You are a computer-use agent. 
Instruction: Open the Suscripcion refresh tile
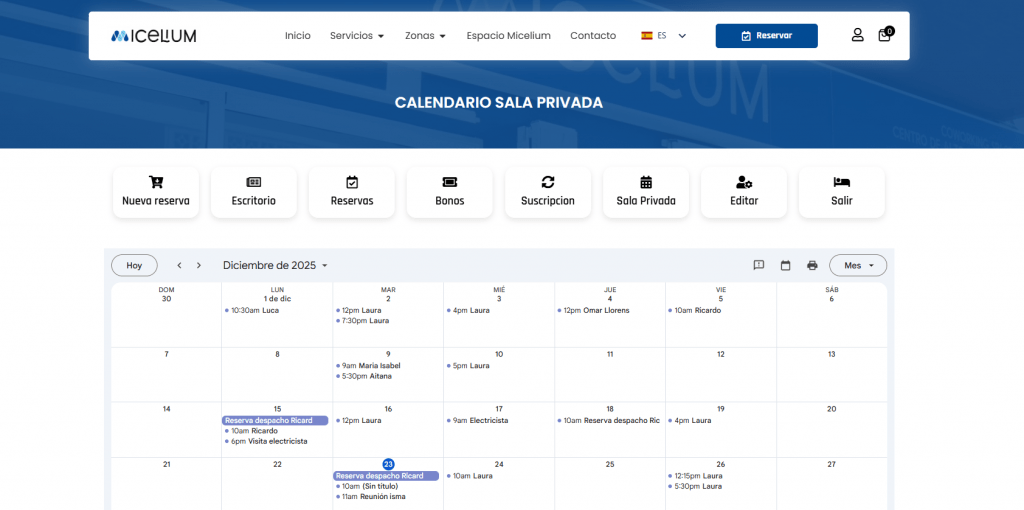(548, 191)
